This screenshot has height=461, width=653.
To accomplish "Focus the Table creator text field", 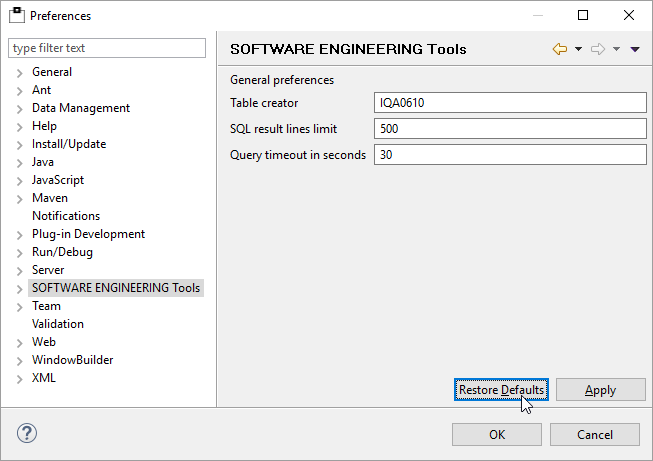I will [x=510, y=103].
